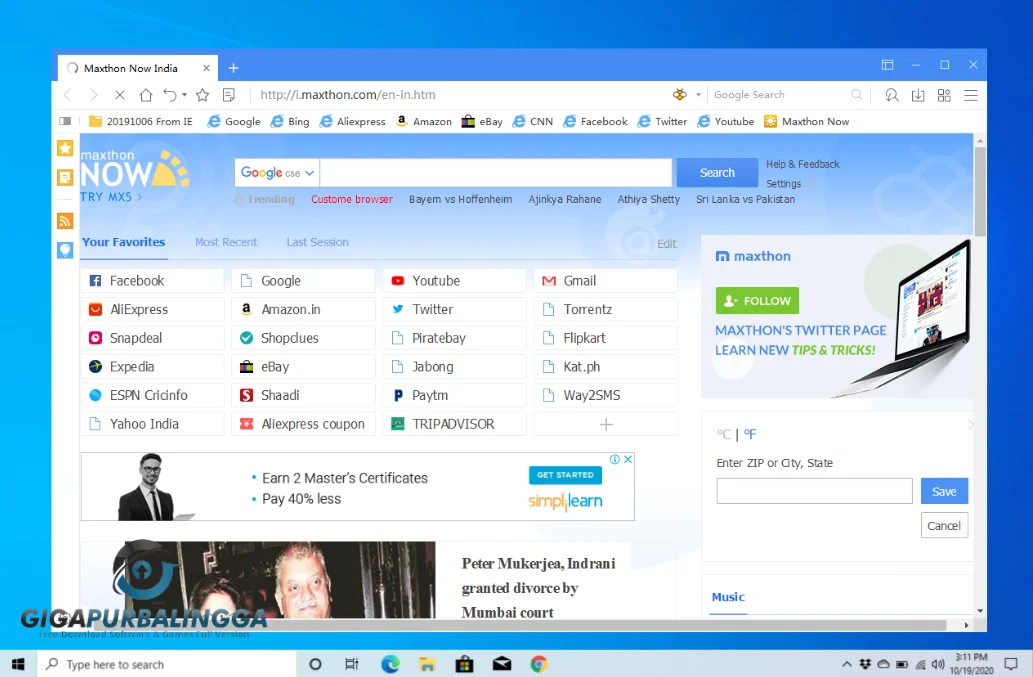Click the ZIP code input field
Viewport: 1033px width, 677px height.
[813, 491]
